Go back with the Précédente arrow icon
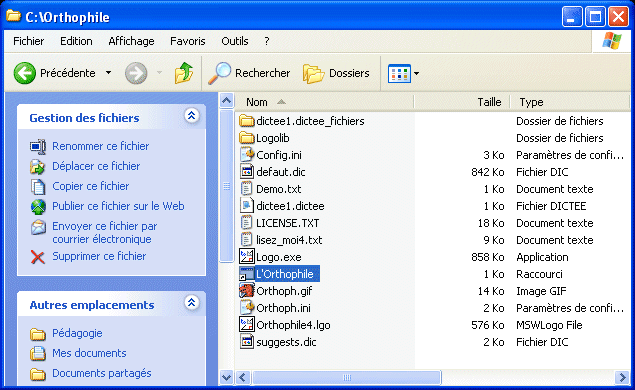This screenshot has height=390, width=635. pyautogui.click(x=25, y=73)
